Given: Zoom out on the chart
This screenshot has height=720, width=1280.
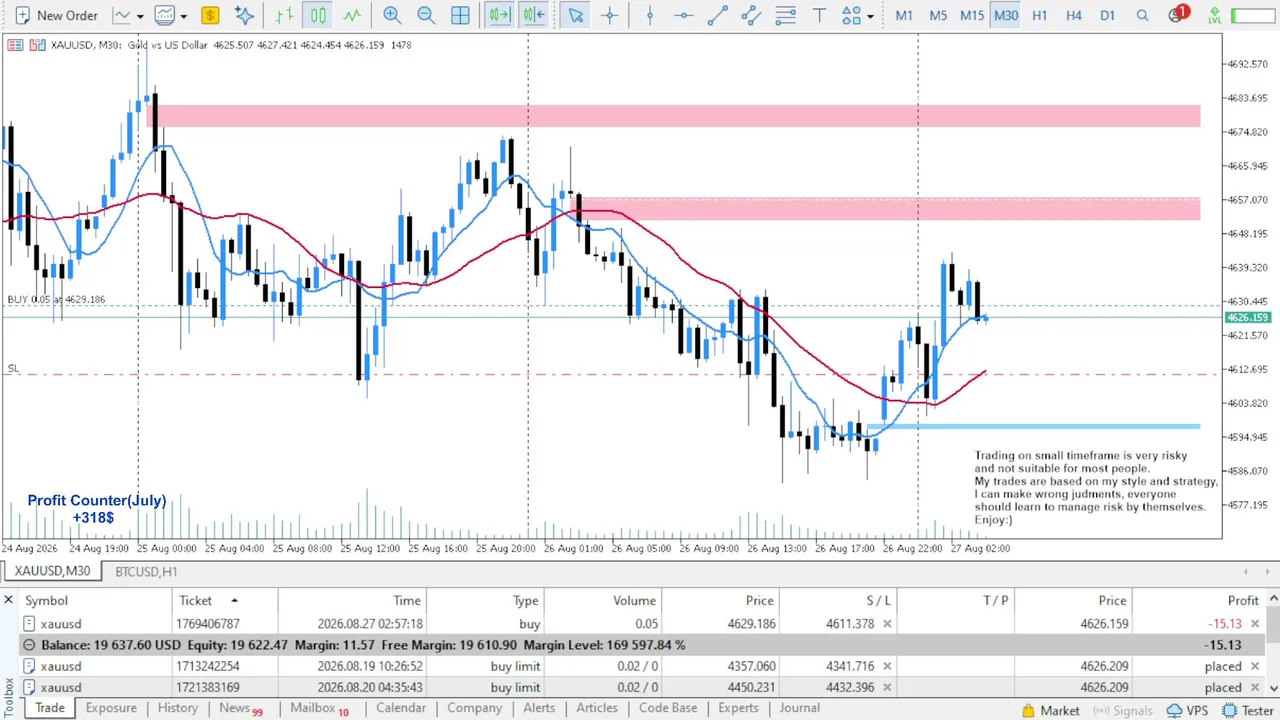Looking at the screenshot, I should pyautogui.click(x=426, y=15).
